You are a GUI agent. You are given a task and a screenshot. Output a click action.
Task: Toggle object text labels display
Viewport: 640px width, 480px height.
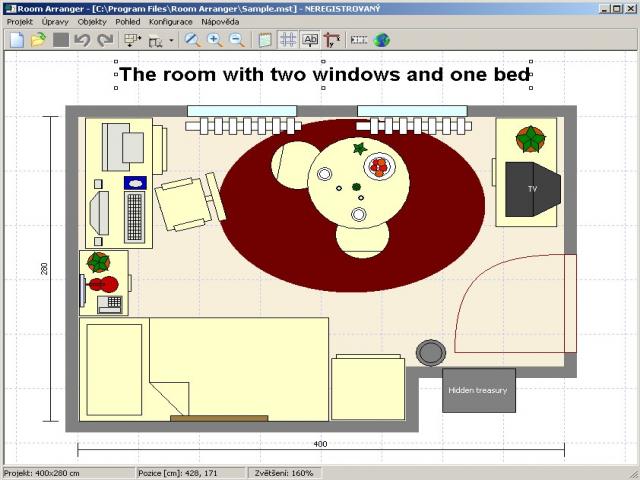pyautogui.click(x=310, y=40)
